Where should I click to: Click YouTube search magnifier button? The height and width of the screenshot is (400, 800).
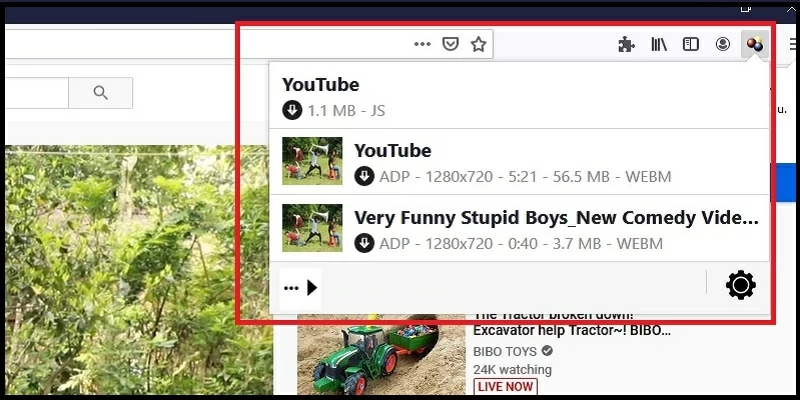(x=101, y=93)
